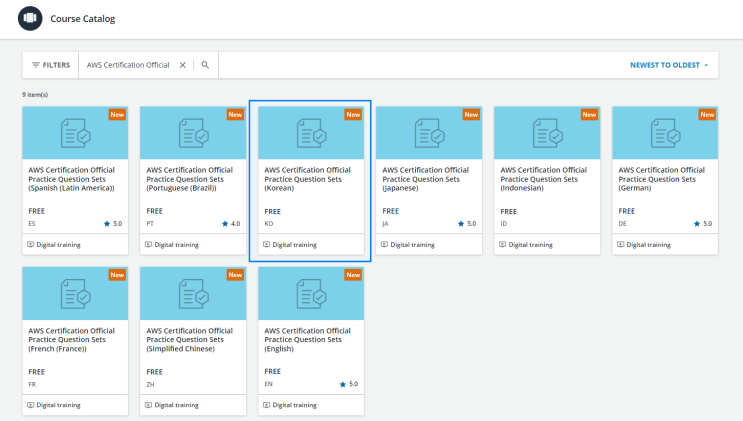Click the Digital training icon on Japanese card
This screenshot has width=743, height=421.
pos(384,245)
